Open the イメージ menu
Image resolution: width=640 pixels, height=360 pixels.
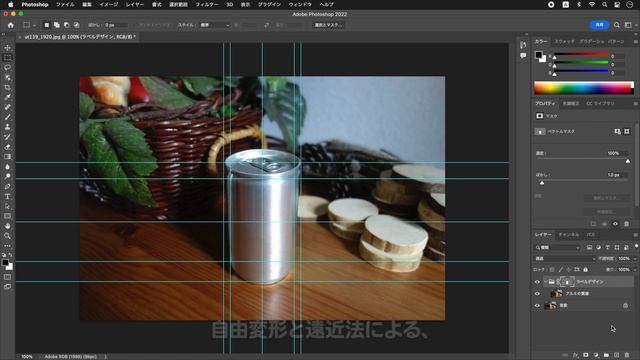pos(109,4)
